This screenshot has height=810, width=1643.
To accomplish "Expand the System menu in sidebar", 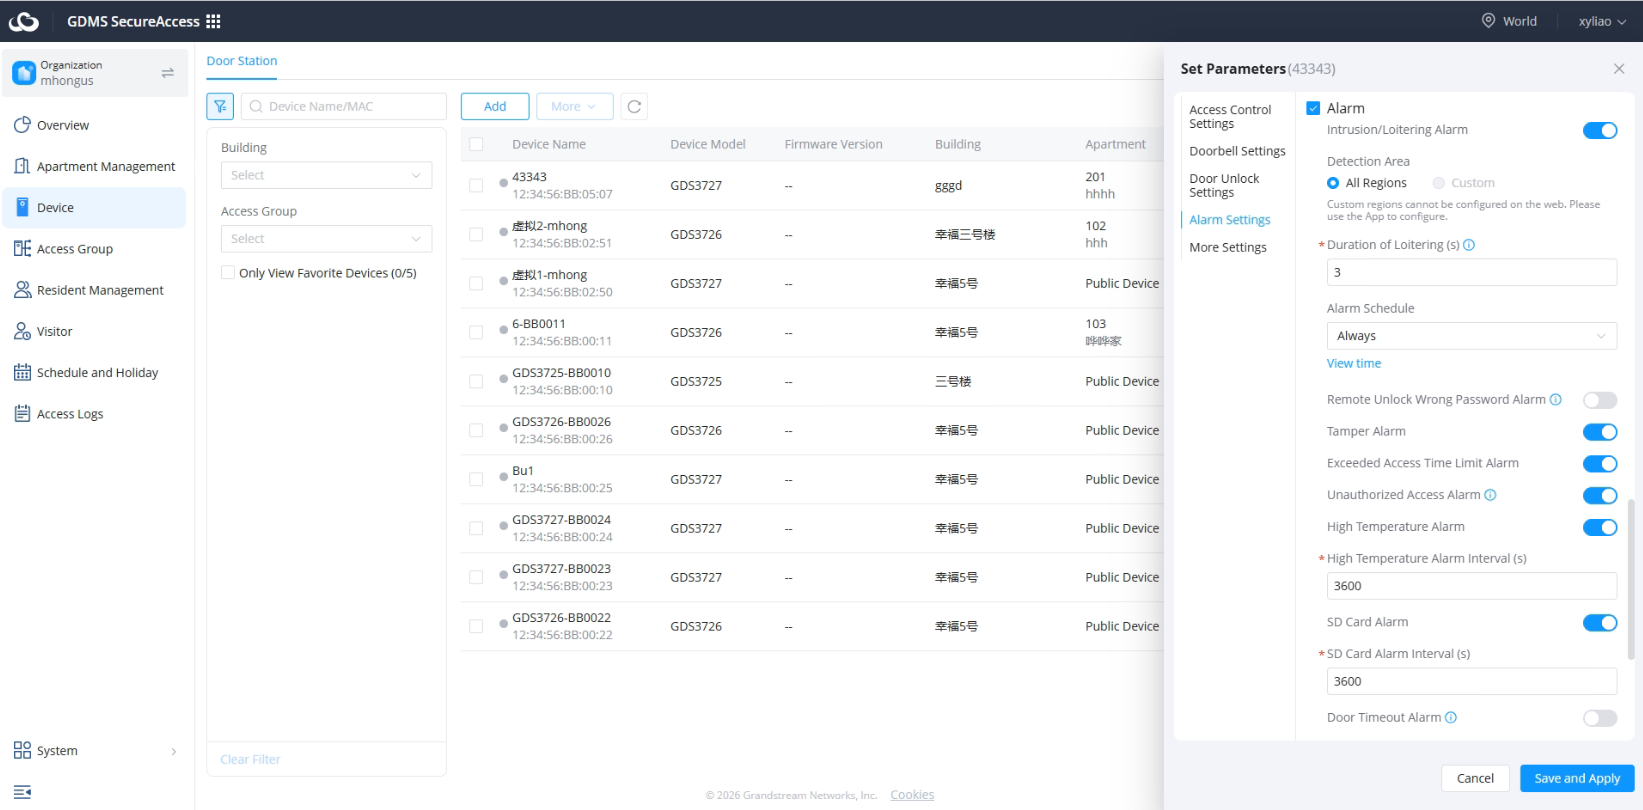I will pos(94,751).
